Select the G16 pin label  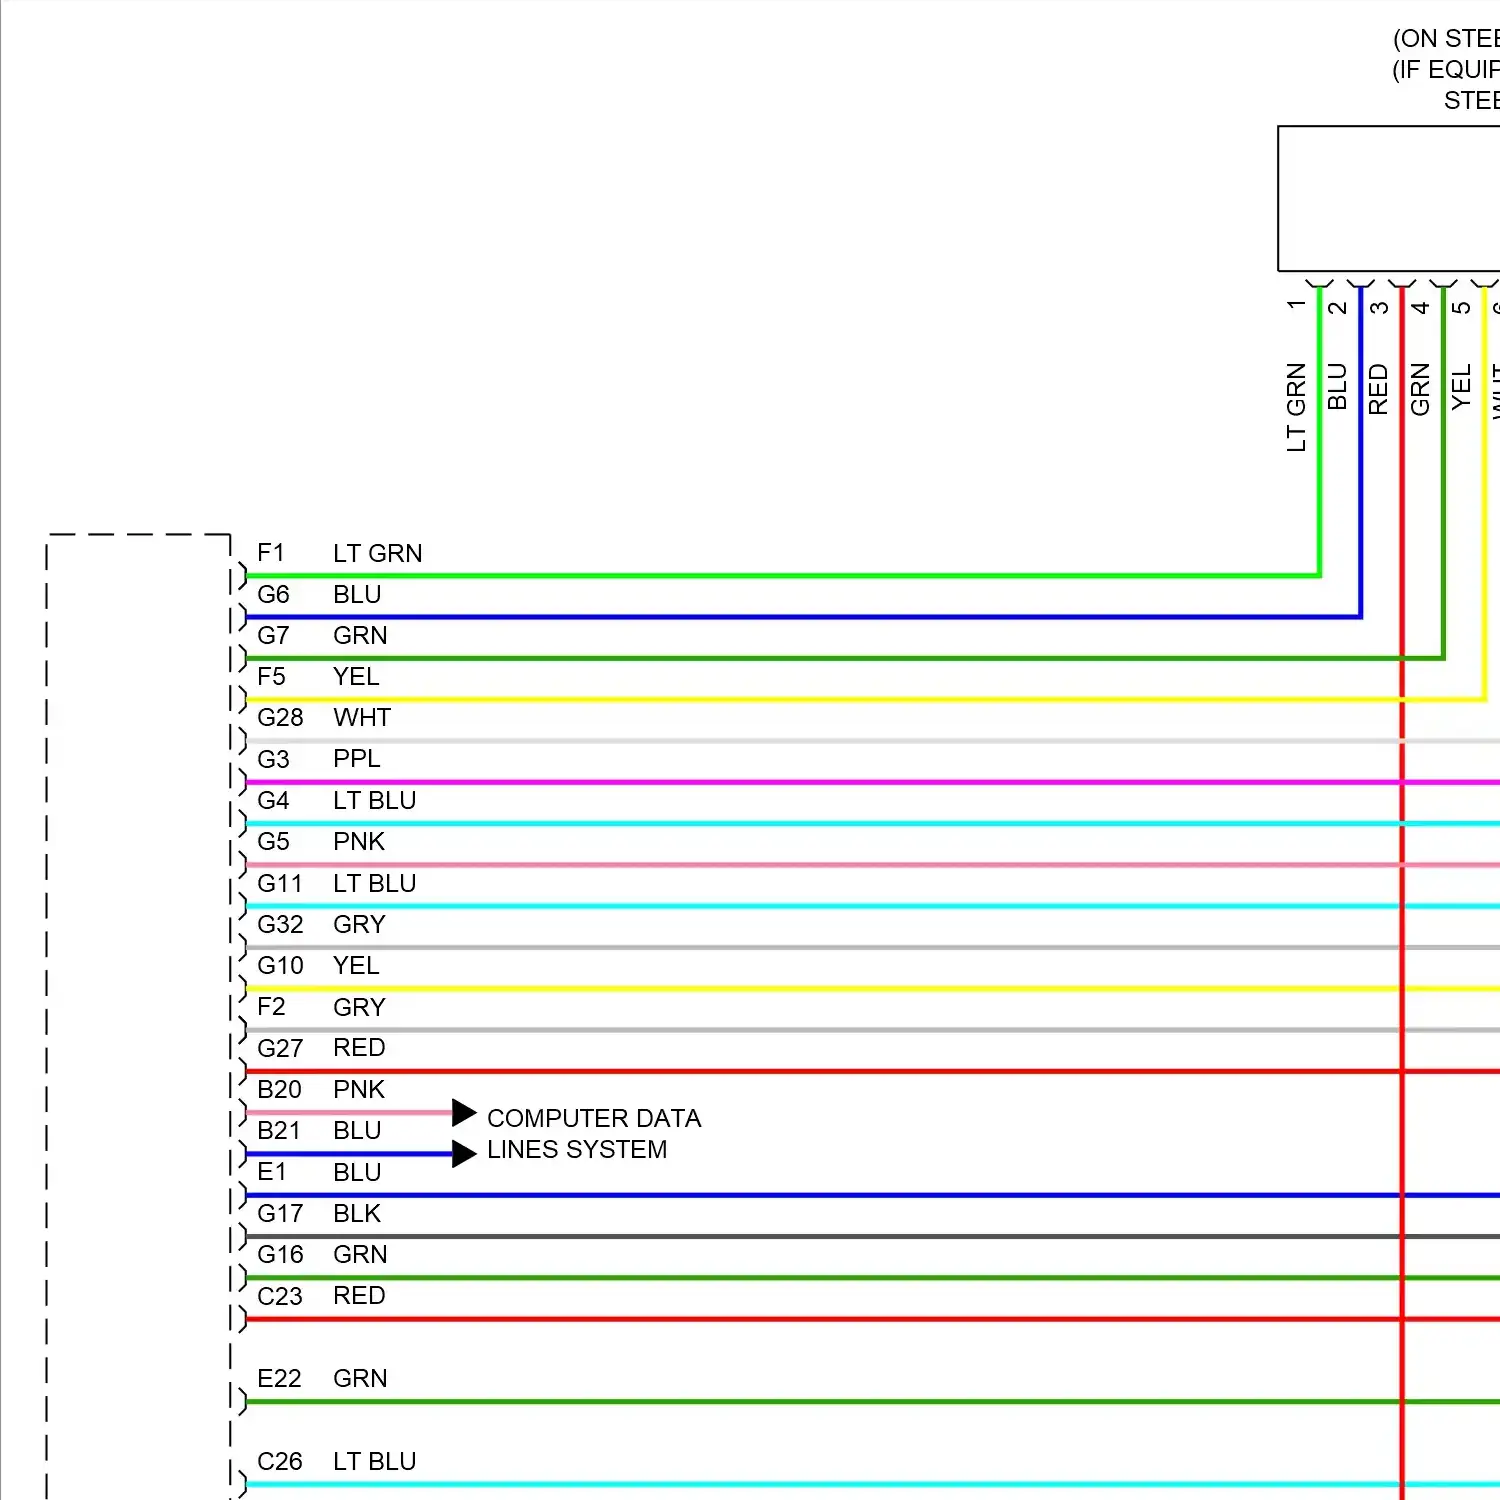280,1254
